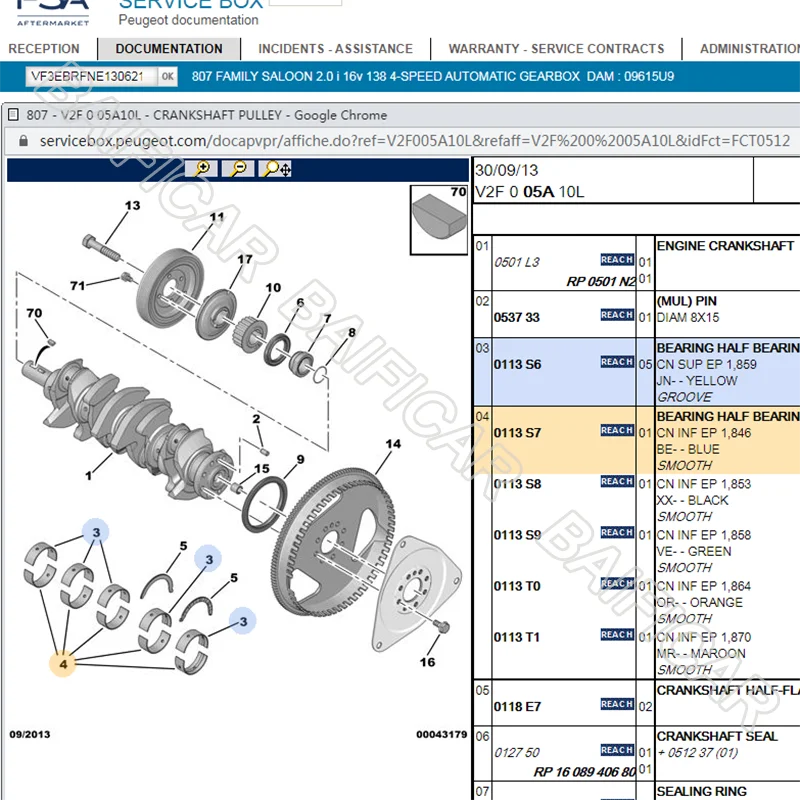Click REACH badge for part 0537 33
Image resolution: width=800 pixels, height=800 pixels.
(617, 315)
